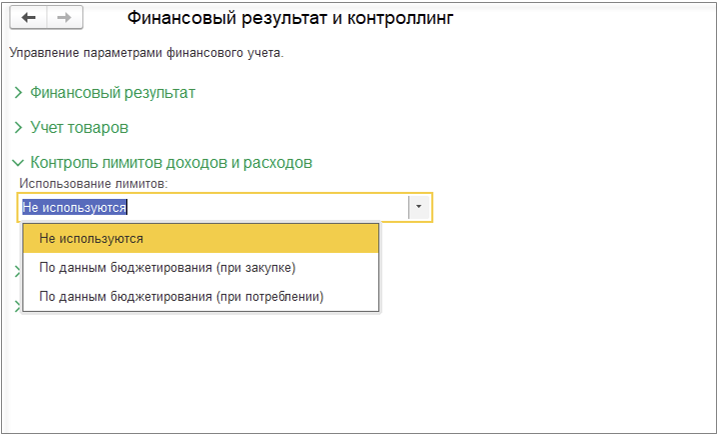Image resolution: width=717 pixels, height=434 pixels.
Task: Collapse Контроль лимитов using its chevron icon
Action: pyautogui.click(x=18, y=162)
